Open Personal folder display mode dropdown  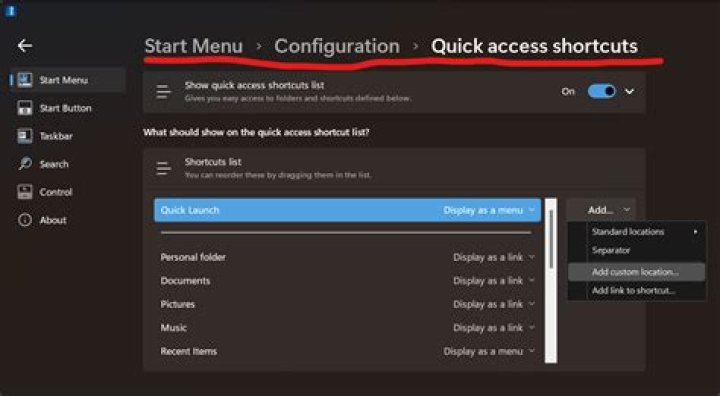pyautogui.click(x=494, y=257)
